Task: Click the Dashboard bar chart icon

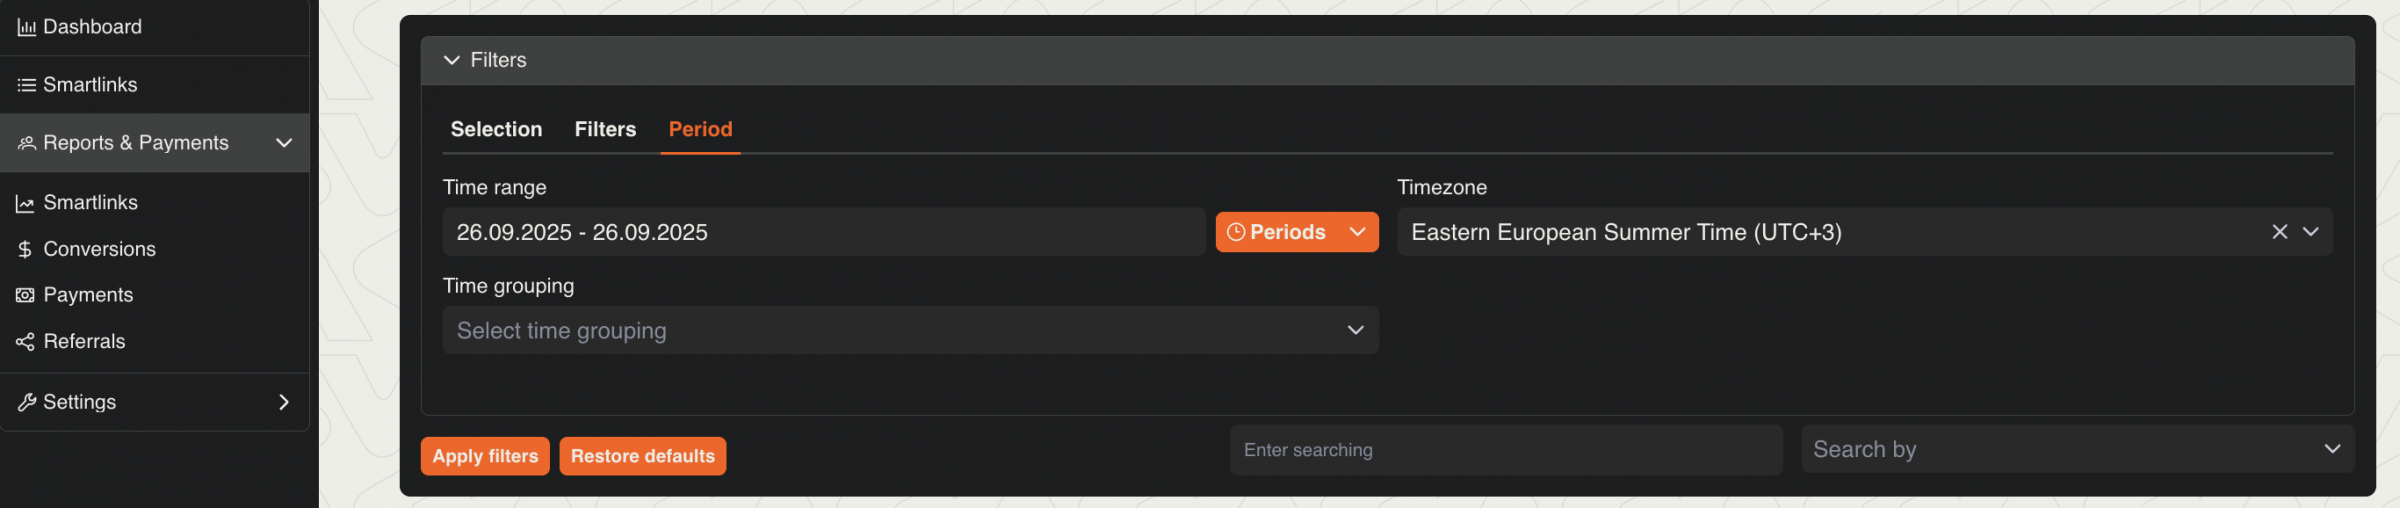Action: (26, 28)
